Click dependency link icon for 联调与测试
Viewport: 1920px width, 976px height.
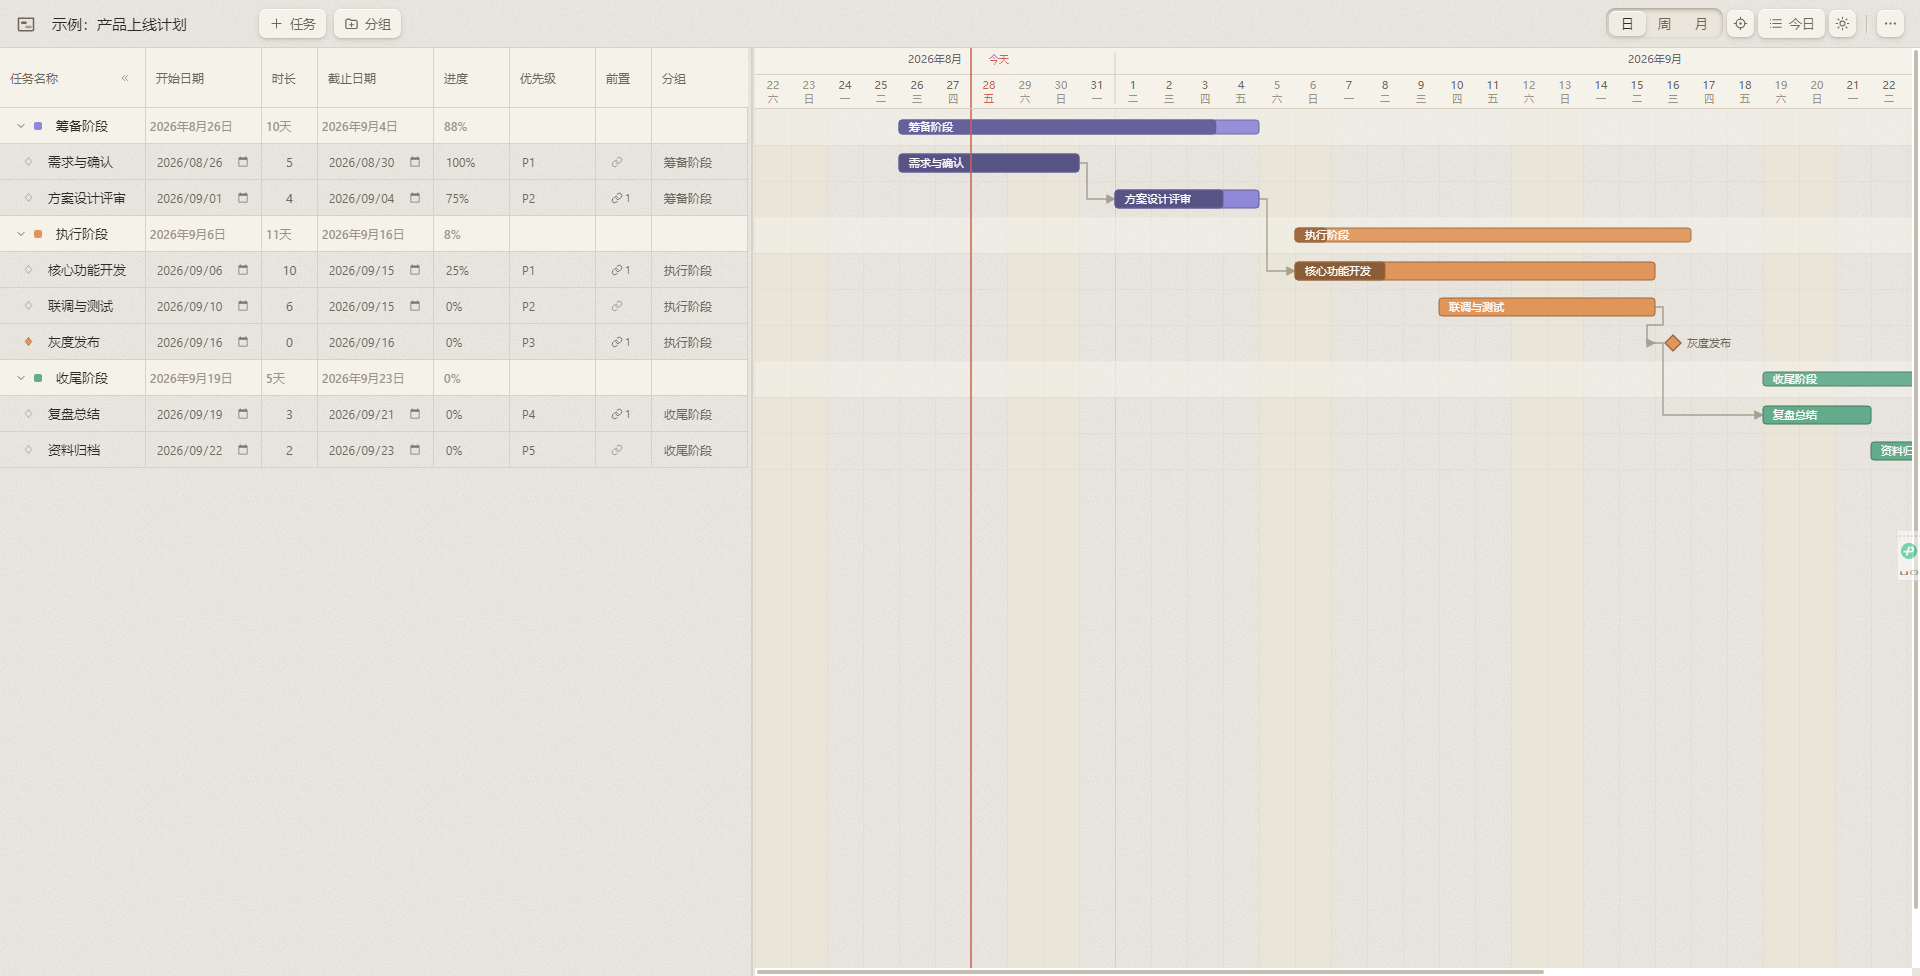(x=617, y=306)
